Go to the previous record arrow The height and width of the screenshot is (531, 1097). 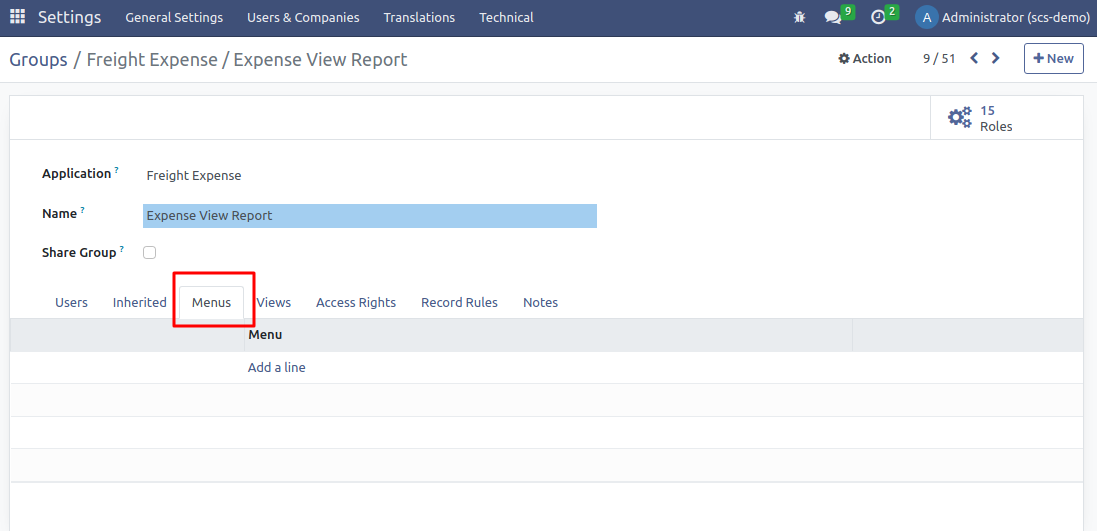[974, 58]
